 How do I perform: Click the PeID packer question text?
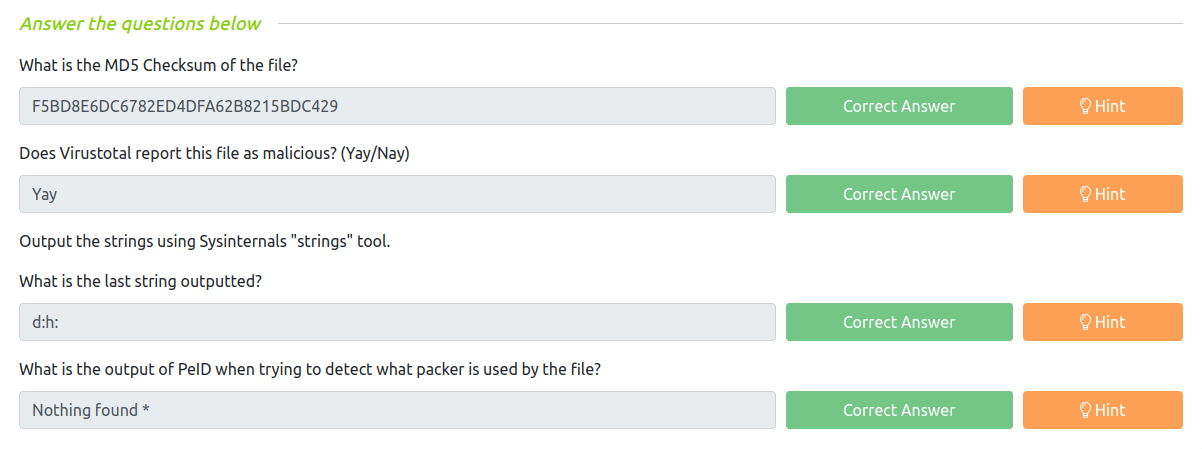click(x=310, y=370)
